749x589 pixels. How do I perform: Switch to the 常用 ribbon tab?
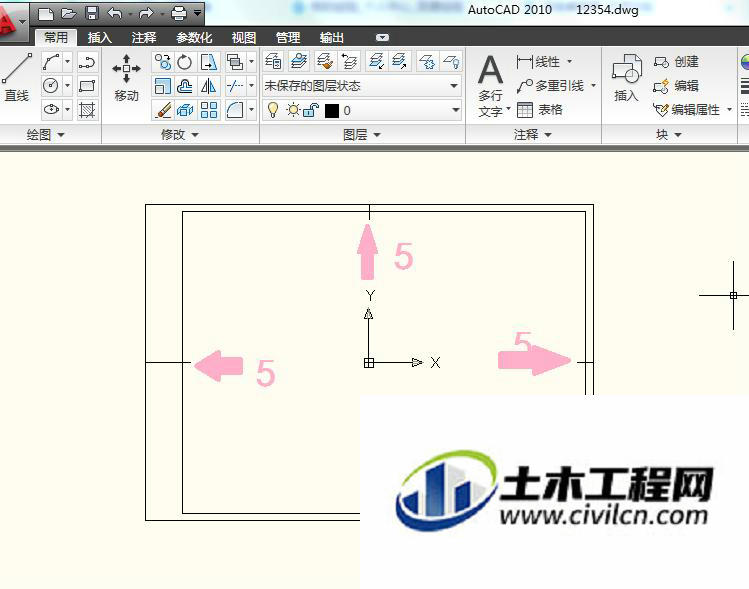[56, 37]
